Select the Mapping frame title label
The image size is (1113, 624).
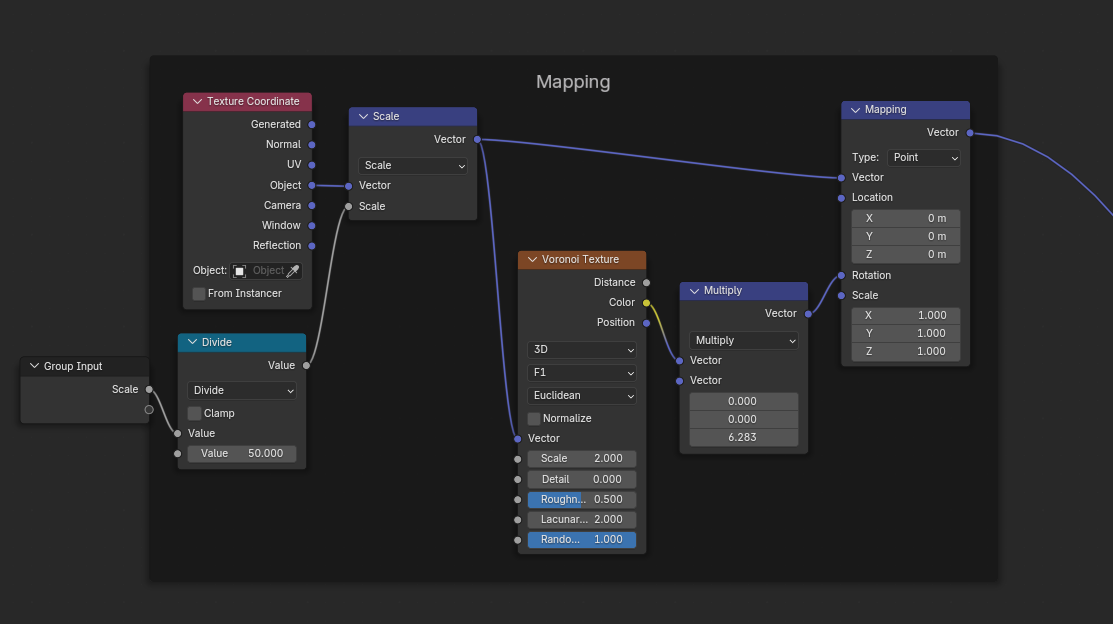[573, 82]
